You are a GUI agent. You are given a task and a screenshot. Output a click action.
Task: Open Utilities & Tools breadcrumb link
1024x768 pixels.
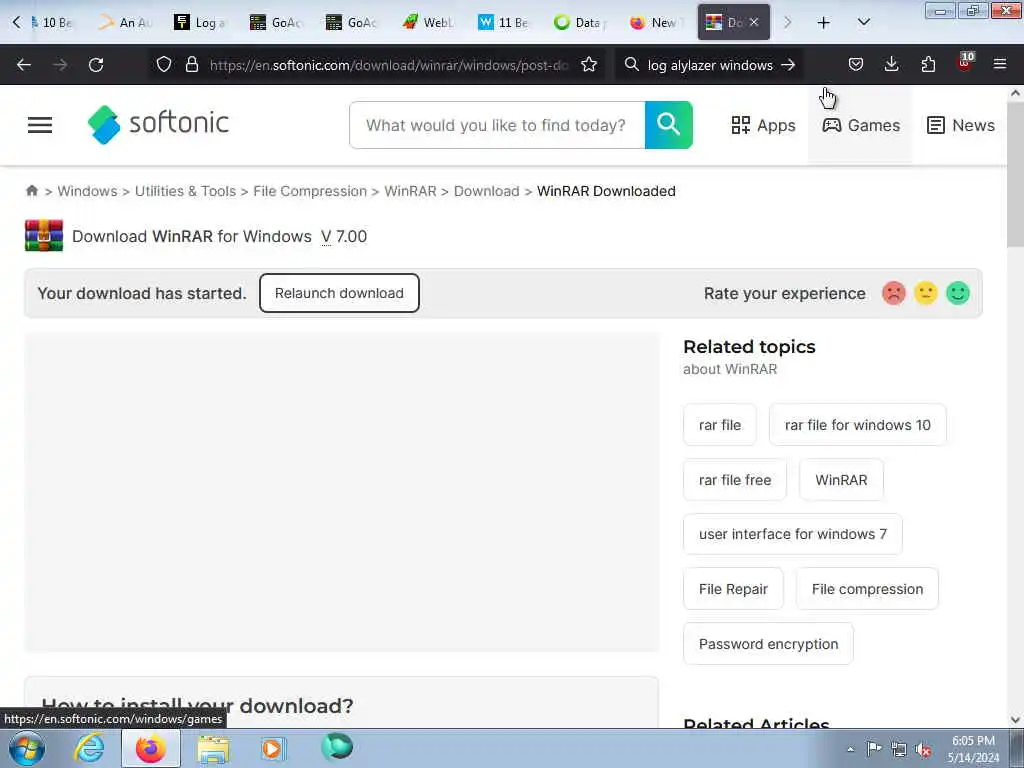coord(185,191)
